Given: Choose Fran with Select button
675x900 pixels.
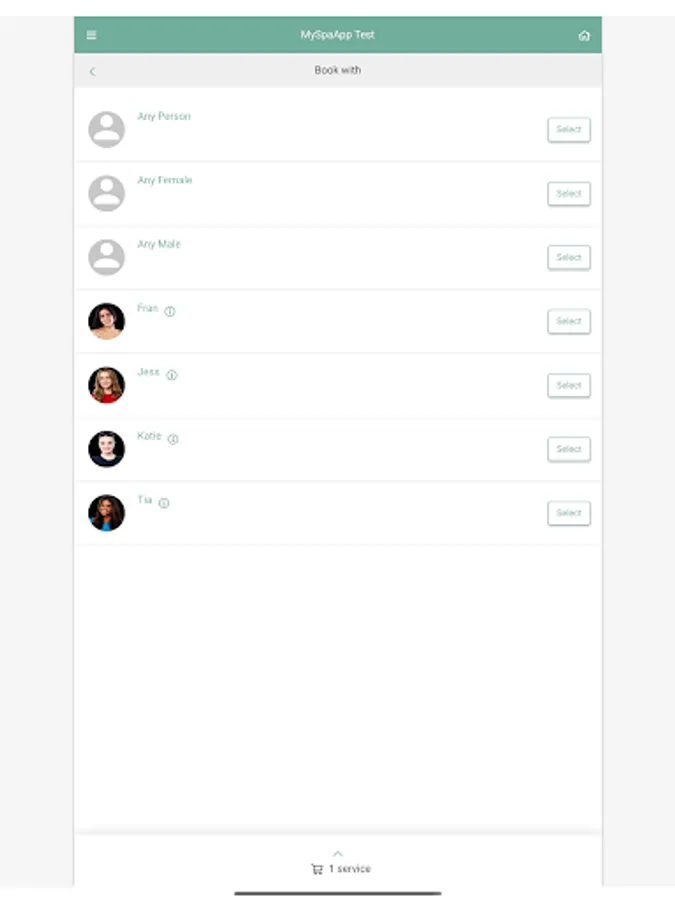Looking at the screenshot, I should coord(568,322).
